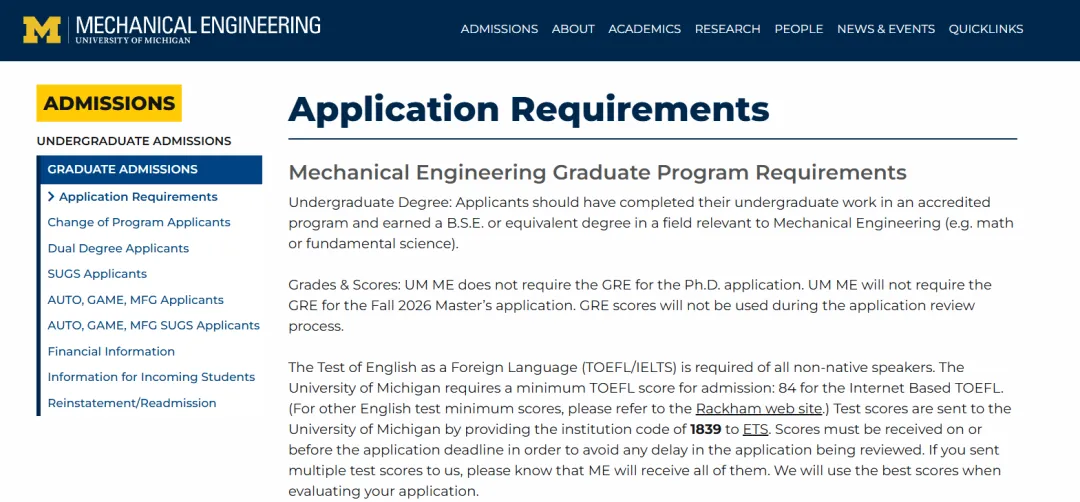Expand the Quicklinks menu
The width and height of the screenshot is (1080, 502).
pyautogui.click(x=986, y=29)
